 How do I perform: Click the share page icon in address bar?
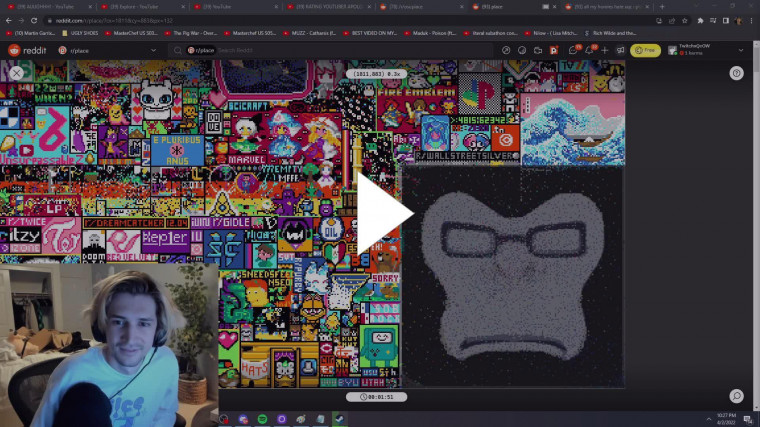[672, 21]
